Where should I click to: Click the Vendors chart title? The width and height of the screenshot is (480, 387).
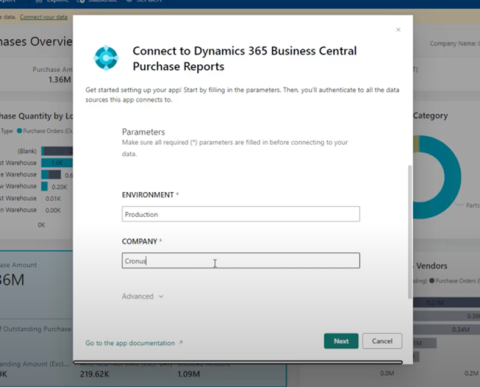tap(432, 266)
